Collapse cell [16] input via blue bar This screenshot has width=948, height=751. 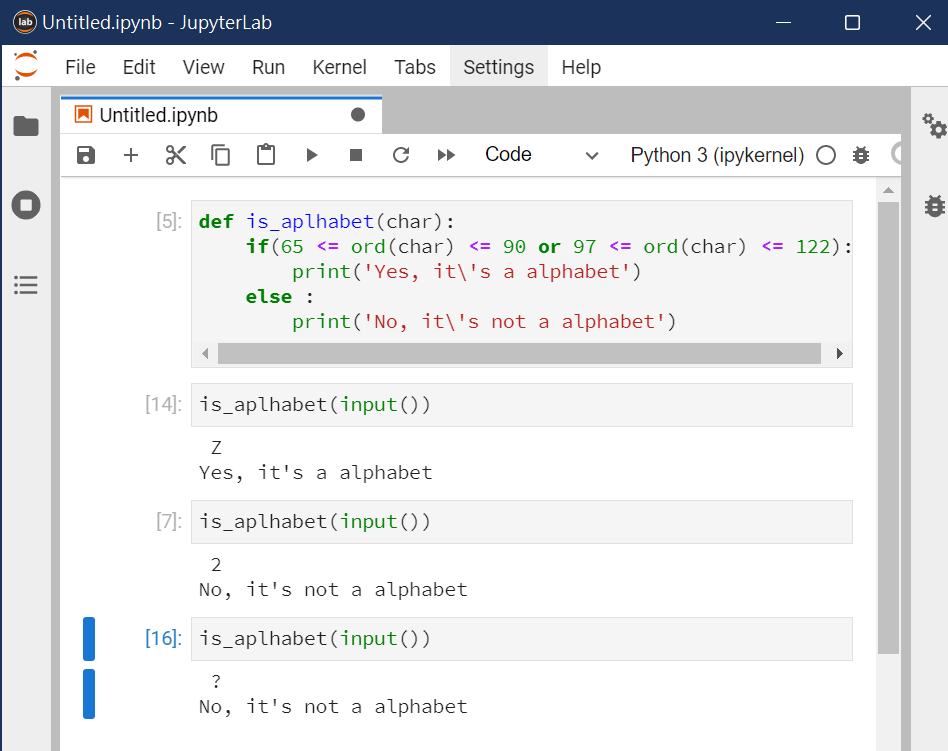tap(89, 639)
